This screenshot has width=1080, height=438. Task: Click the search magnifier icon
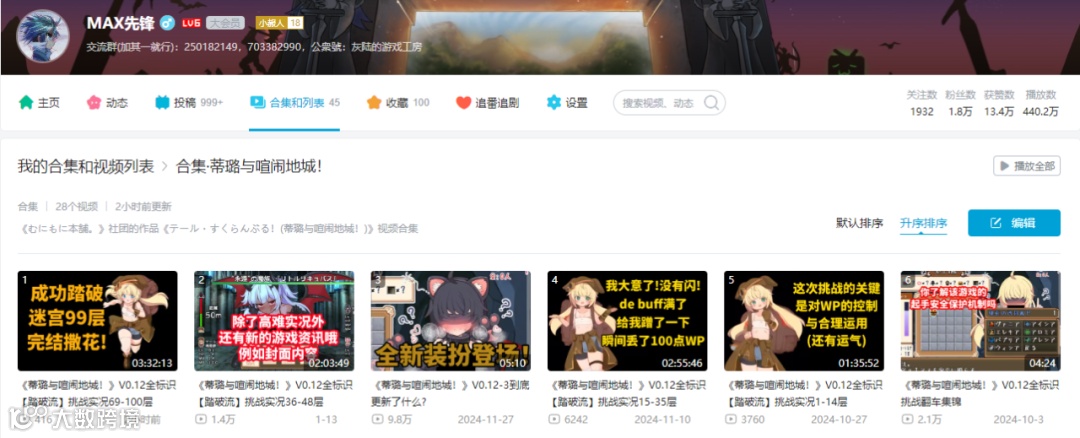tap(712, 103)
